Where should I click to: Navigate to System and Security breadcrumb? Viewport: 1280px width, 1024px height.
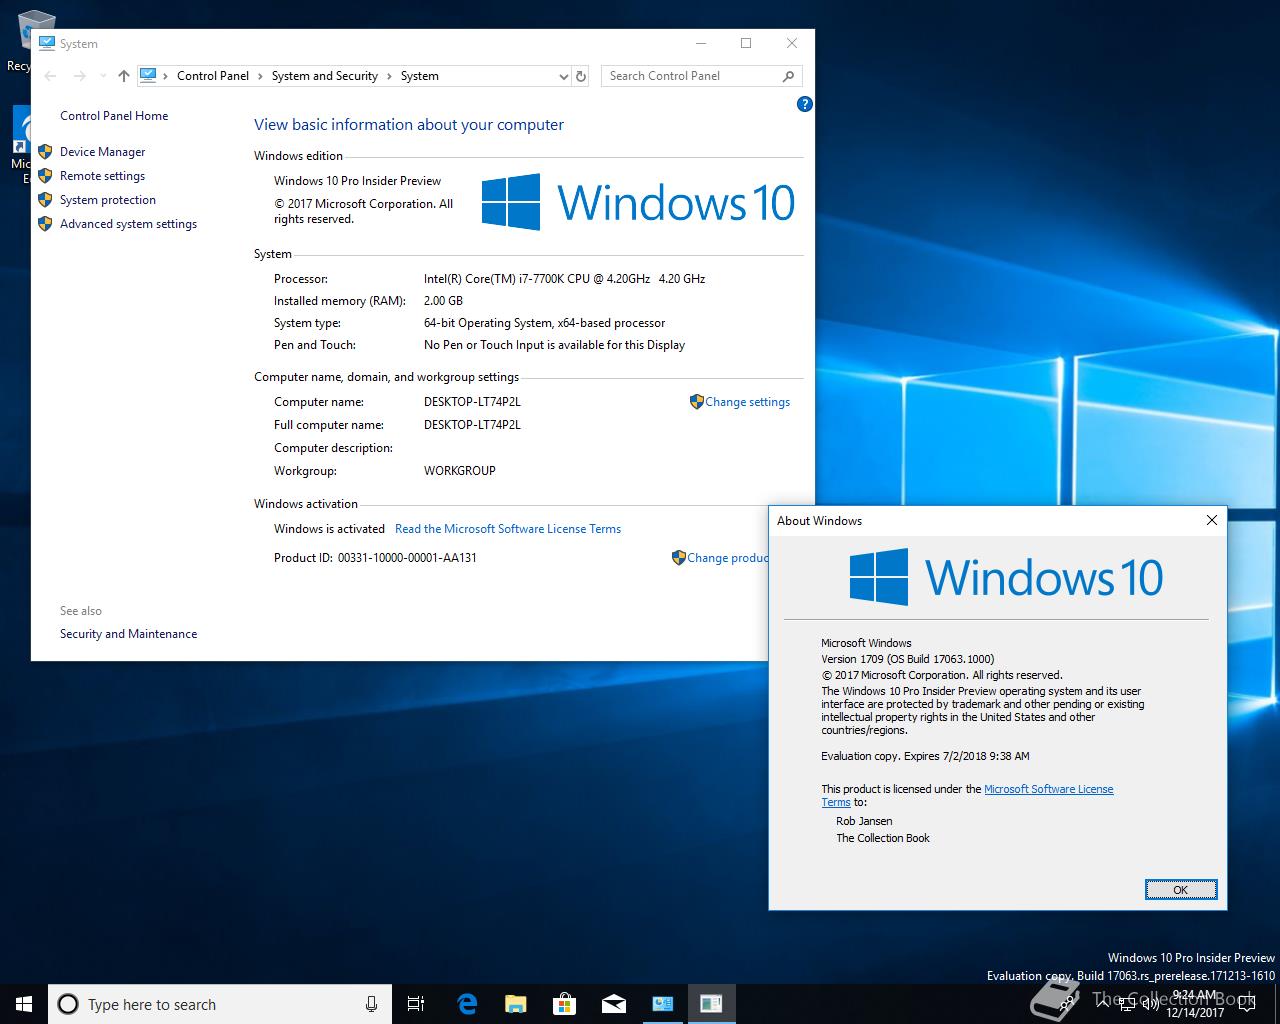325,76
